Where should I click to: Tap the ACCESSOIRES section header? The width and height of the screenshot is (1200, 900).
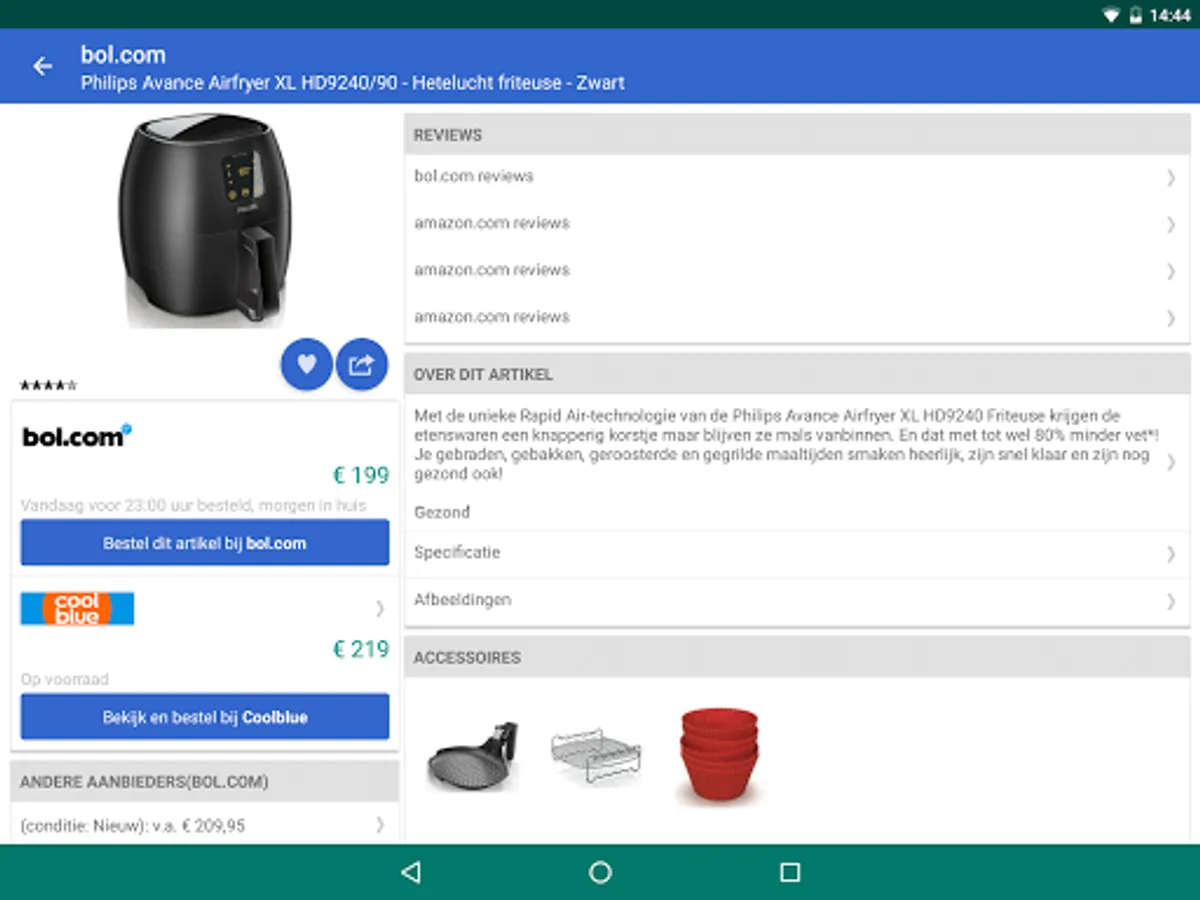coord(797,658)
